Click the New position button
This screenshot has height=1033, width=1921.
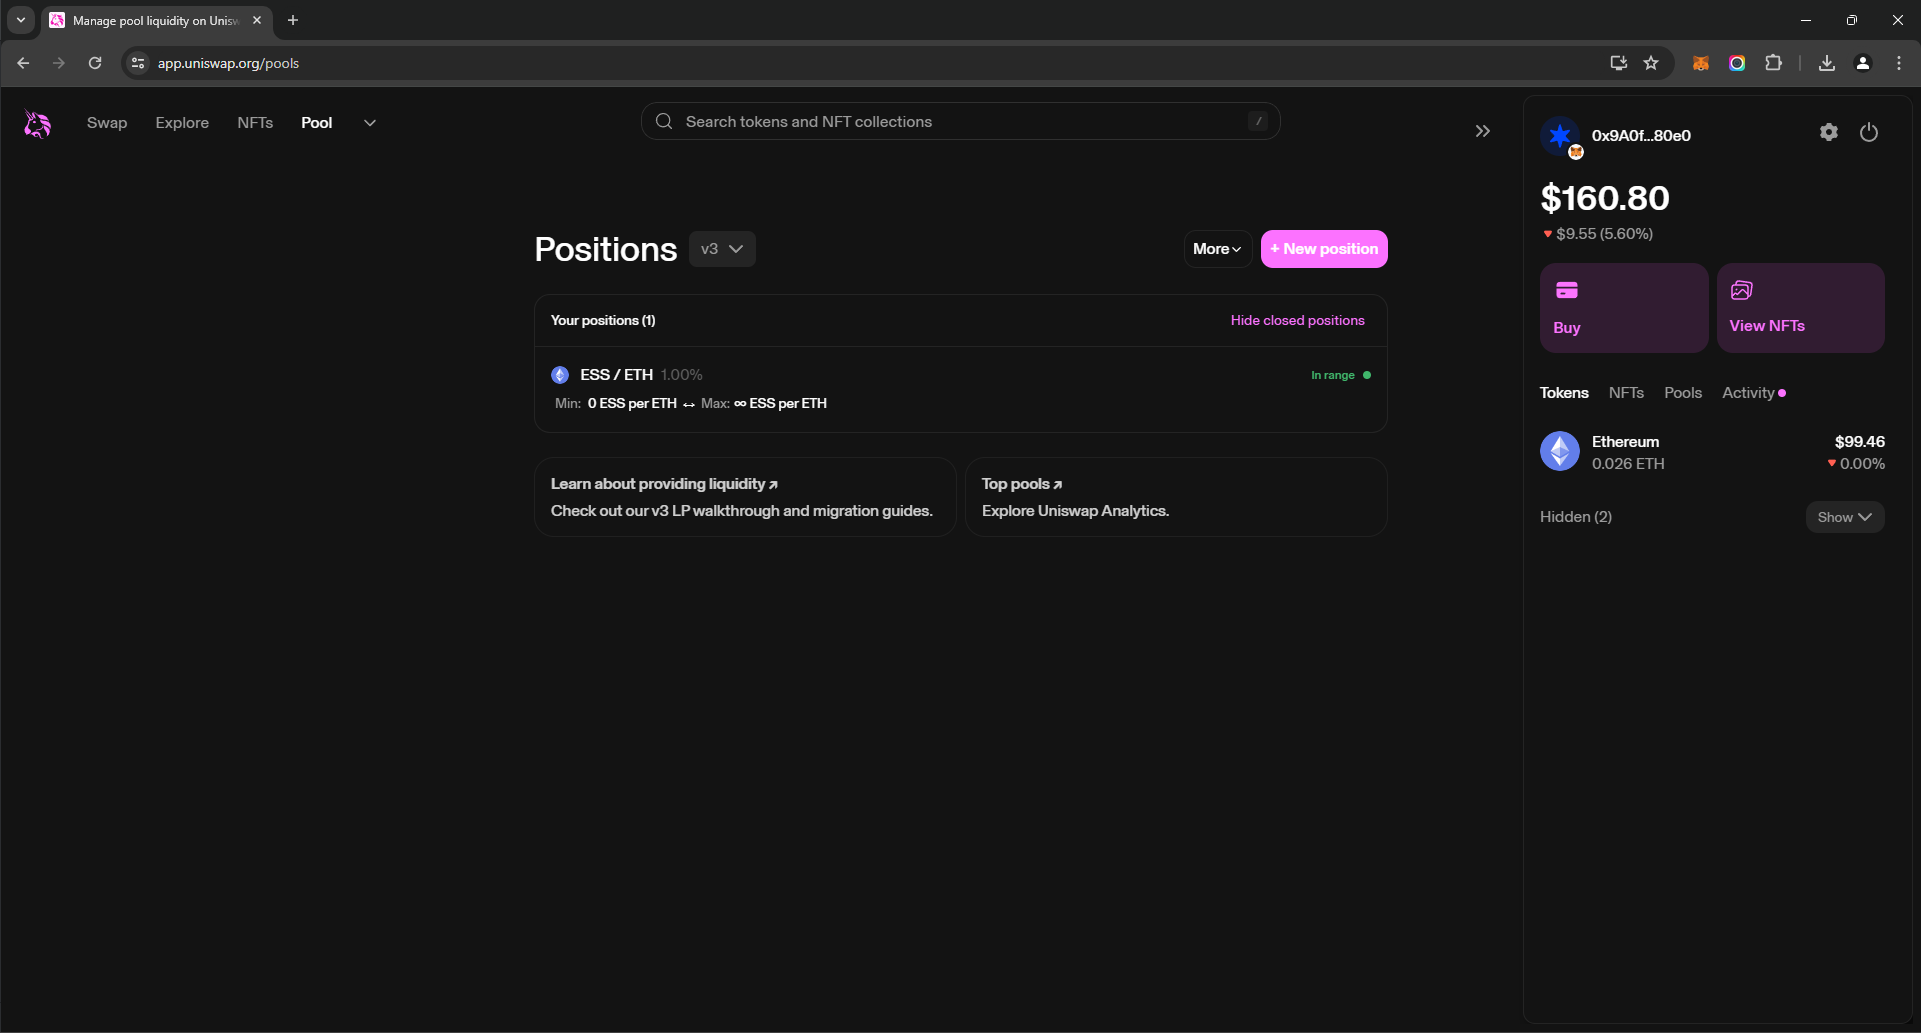coord(1324,249)
